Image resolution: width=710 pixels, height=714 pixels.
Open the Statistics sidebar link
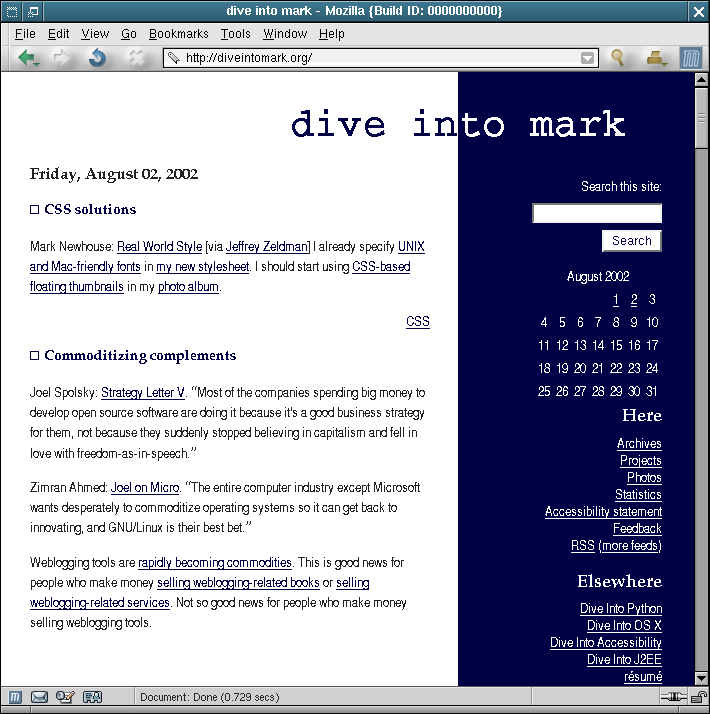[x=638, y=495]
